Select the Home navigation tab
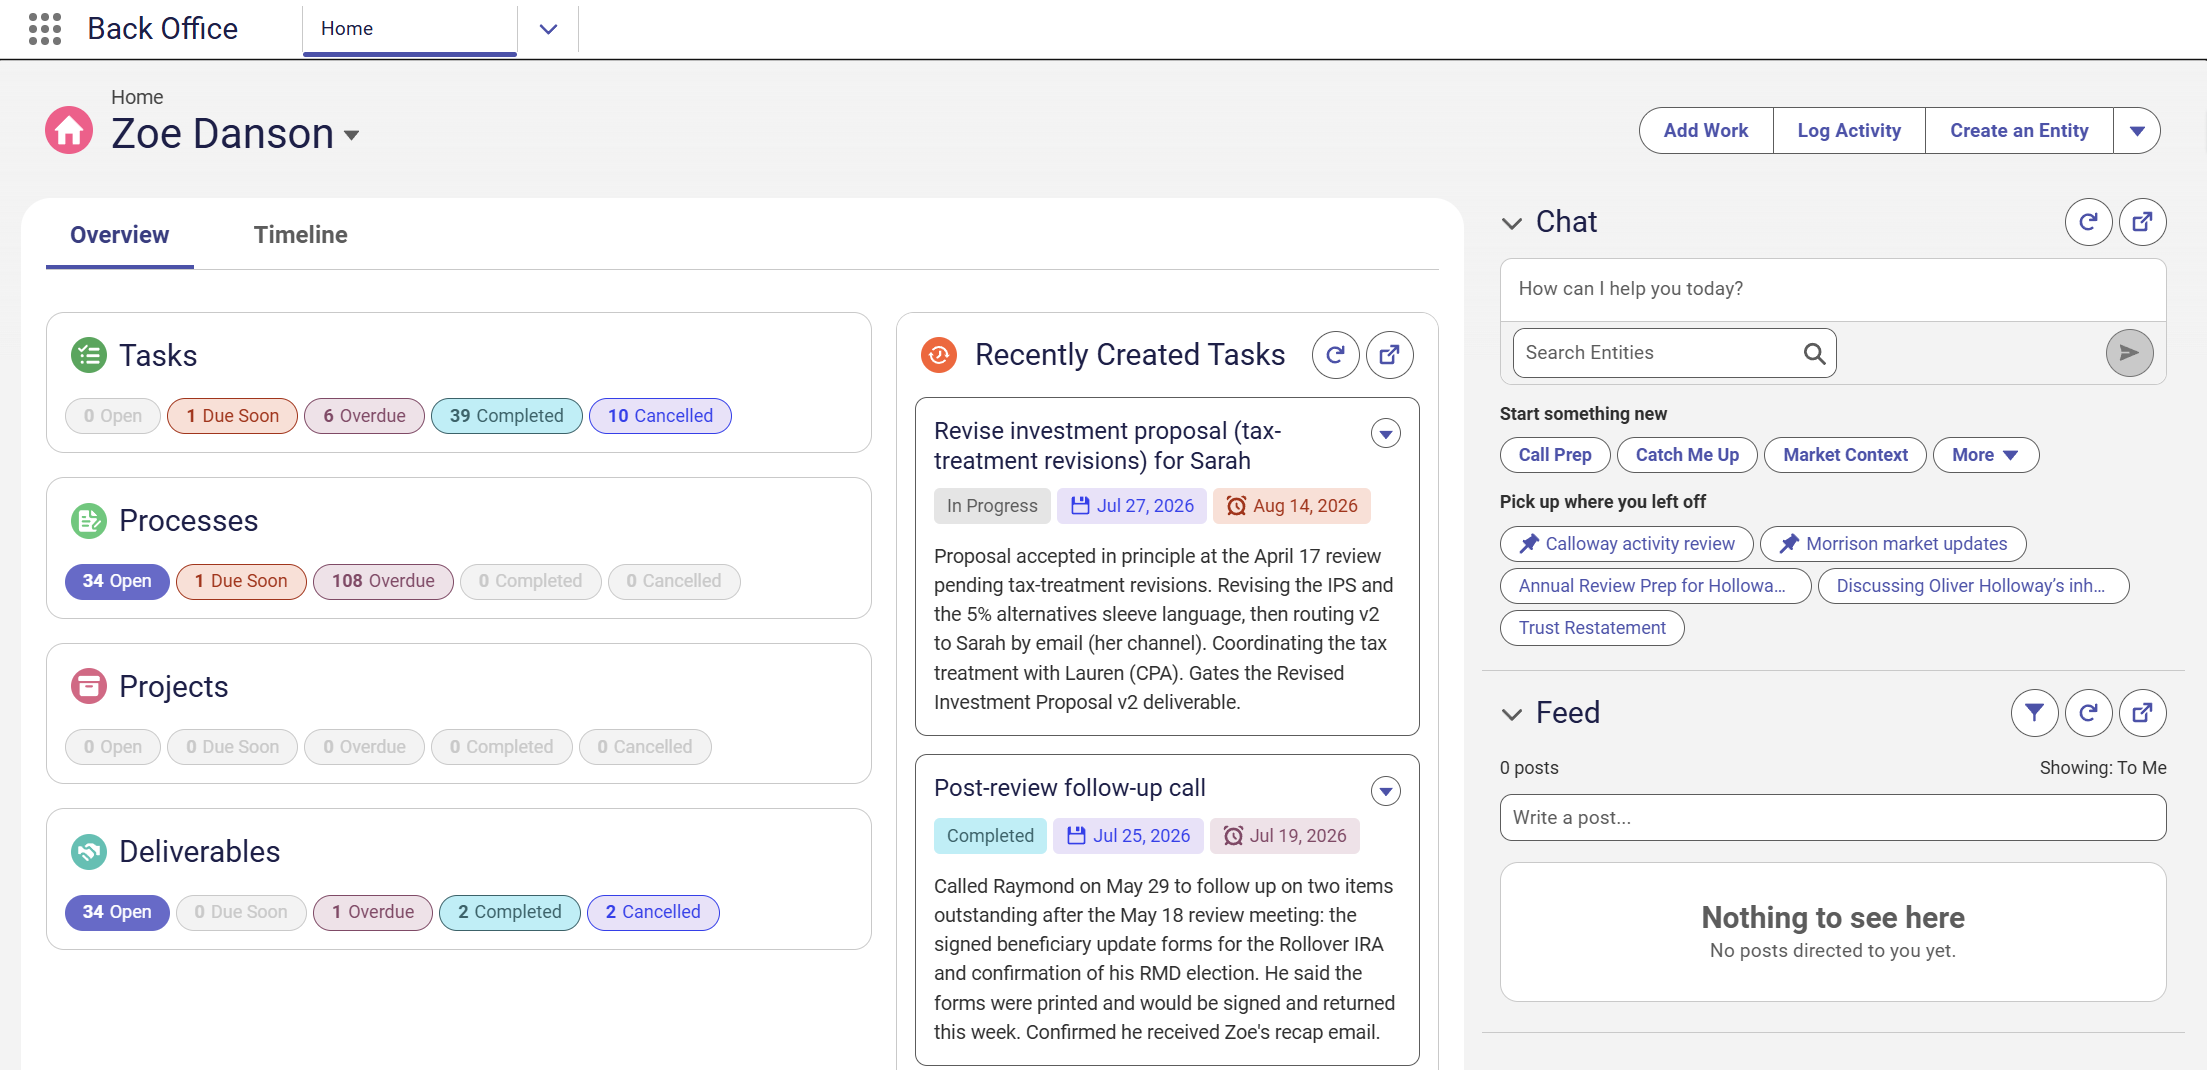 [x=410, y=29]
